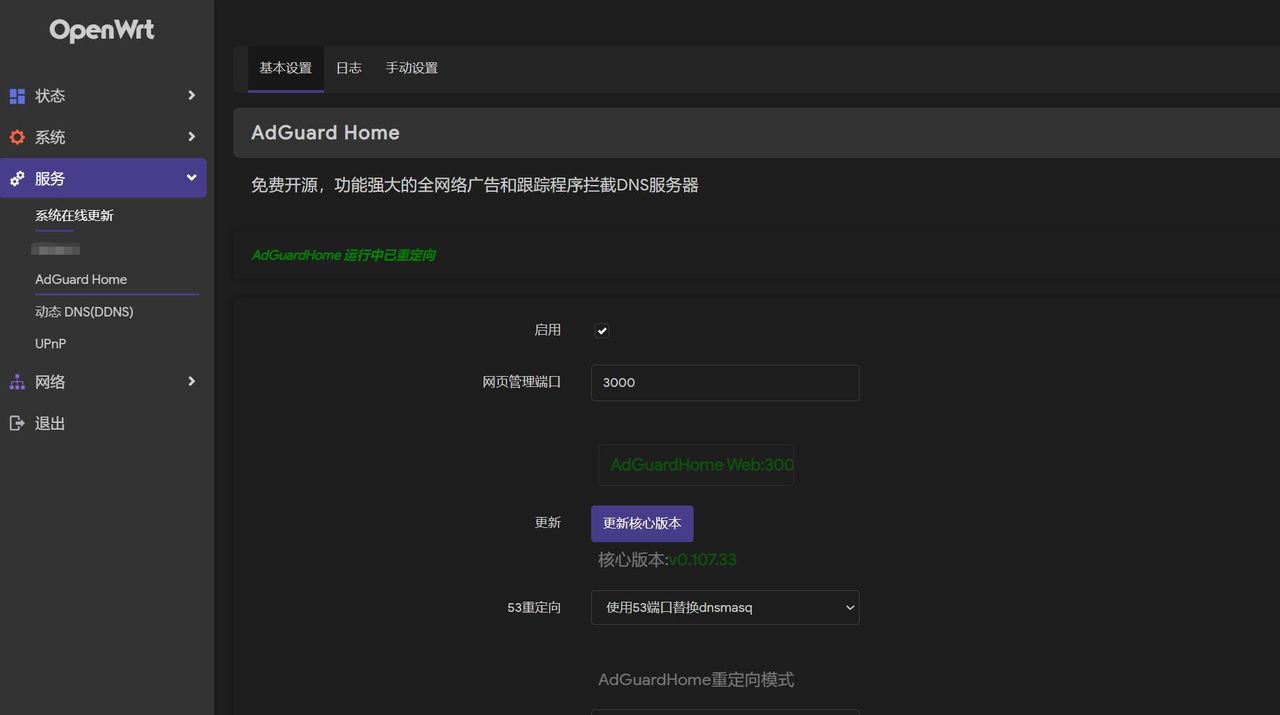Toggle the 启用 checkbox
The width and height of the screenshot is (1280, 715).
[602, 330]
